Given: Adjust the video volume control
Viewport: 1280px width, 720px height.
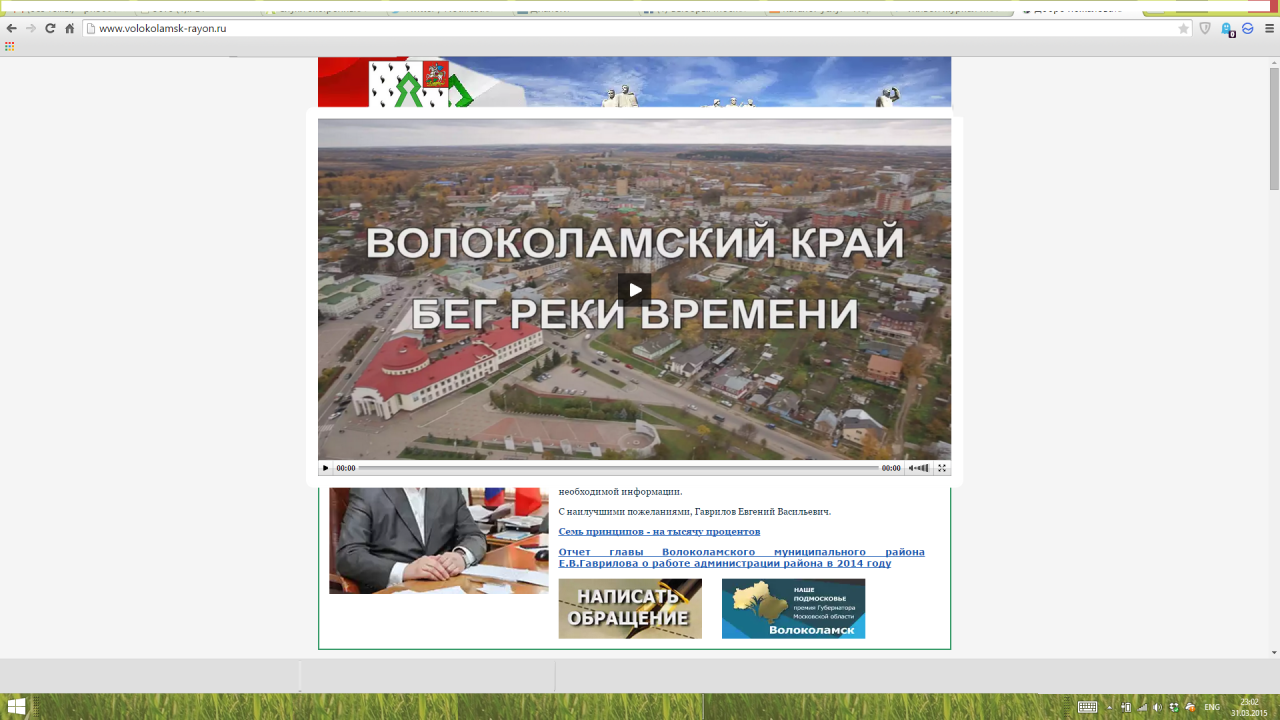Looking at the screenshot, I should [919, 468].
